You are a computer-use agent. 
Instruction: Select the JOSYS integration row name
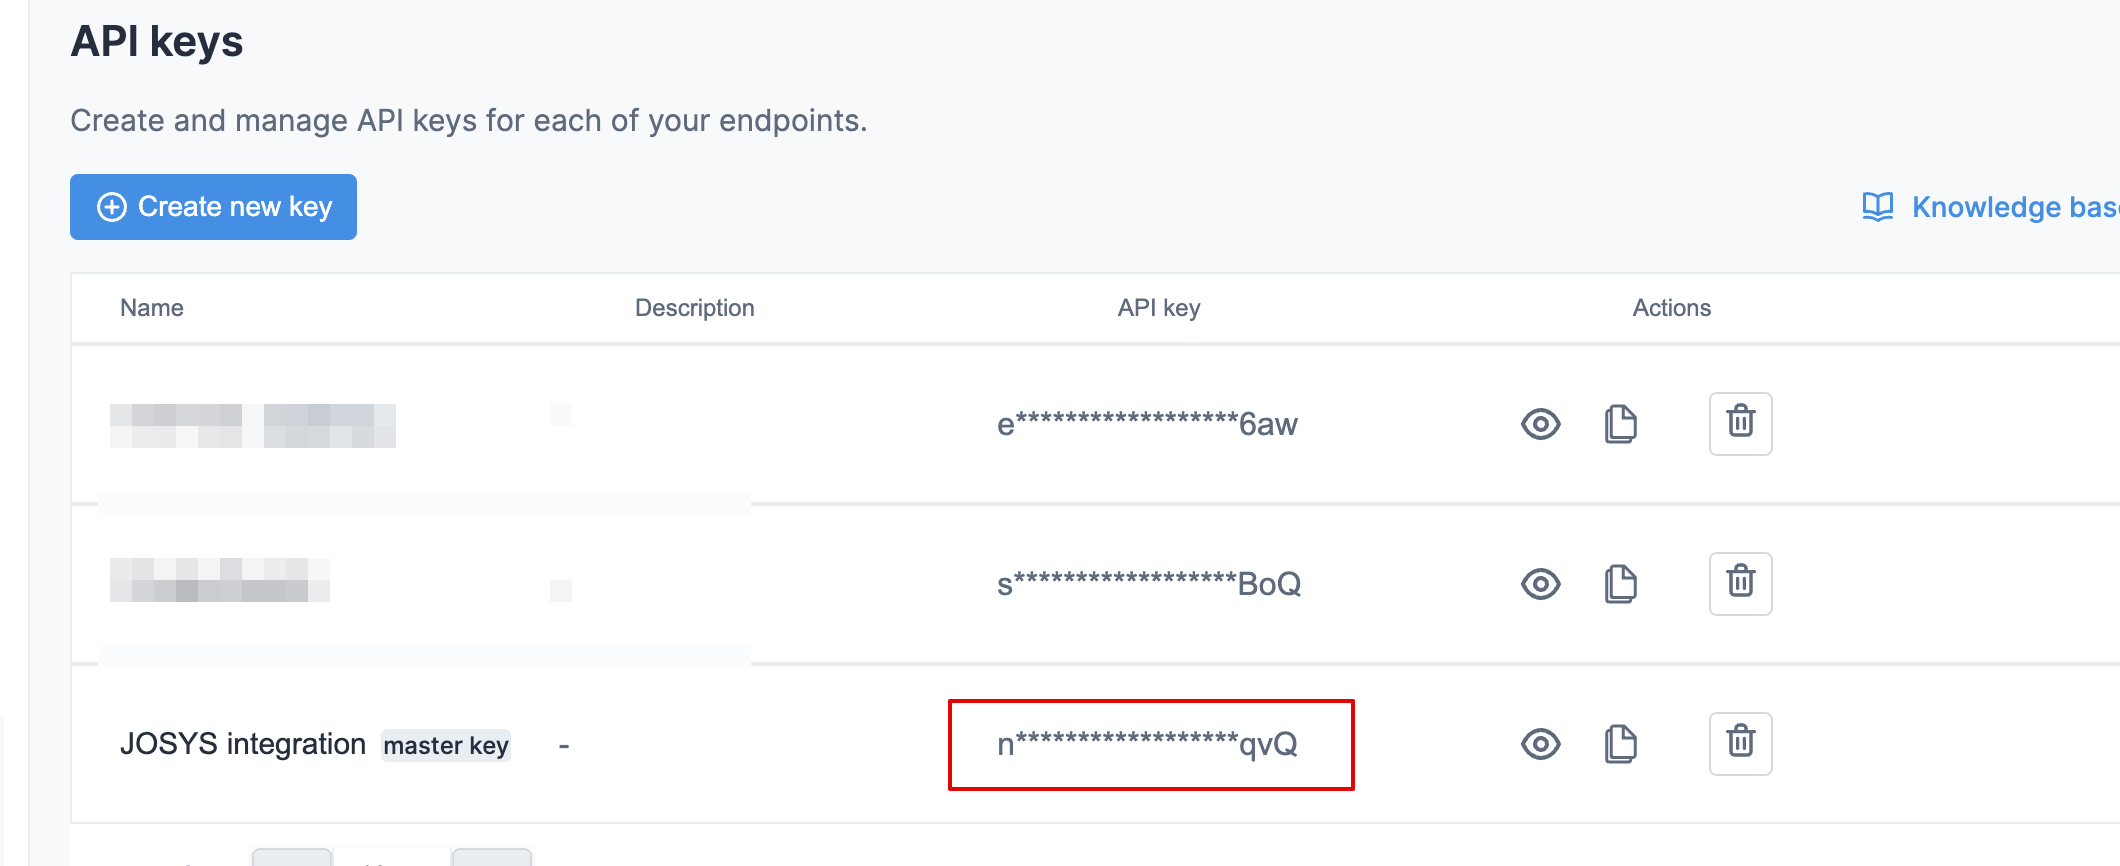click(243, 744)
